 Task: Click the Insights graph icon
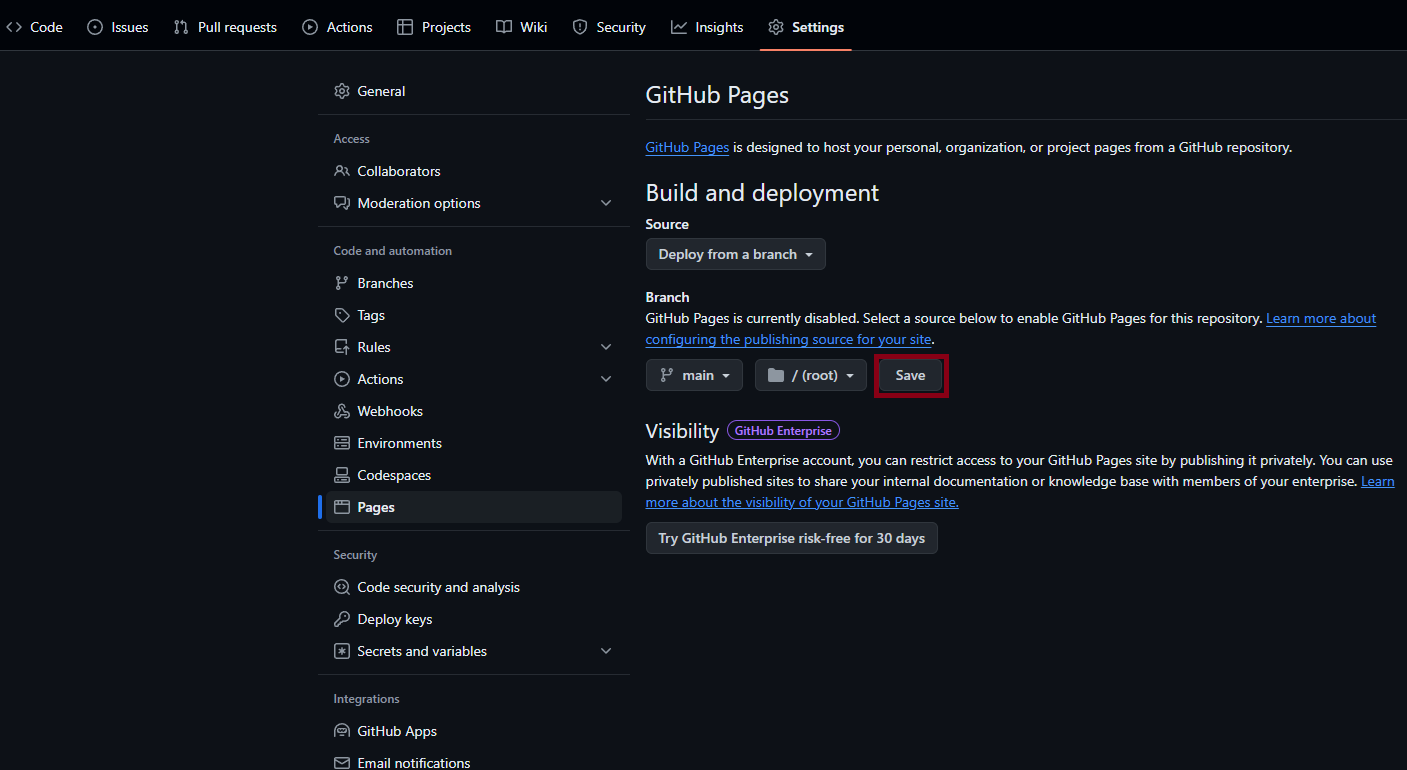[679, 27]
